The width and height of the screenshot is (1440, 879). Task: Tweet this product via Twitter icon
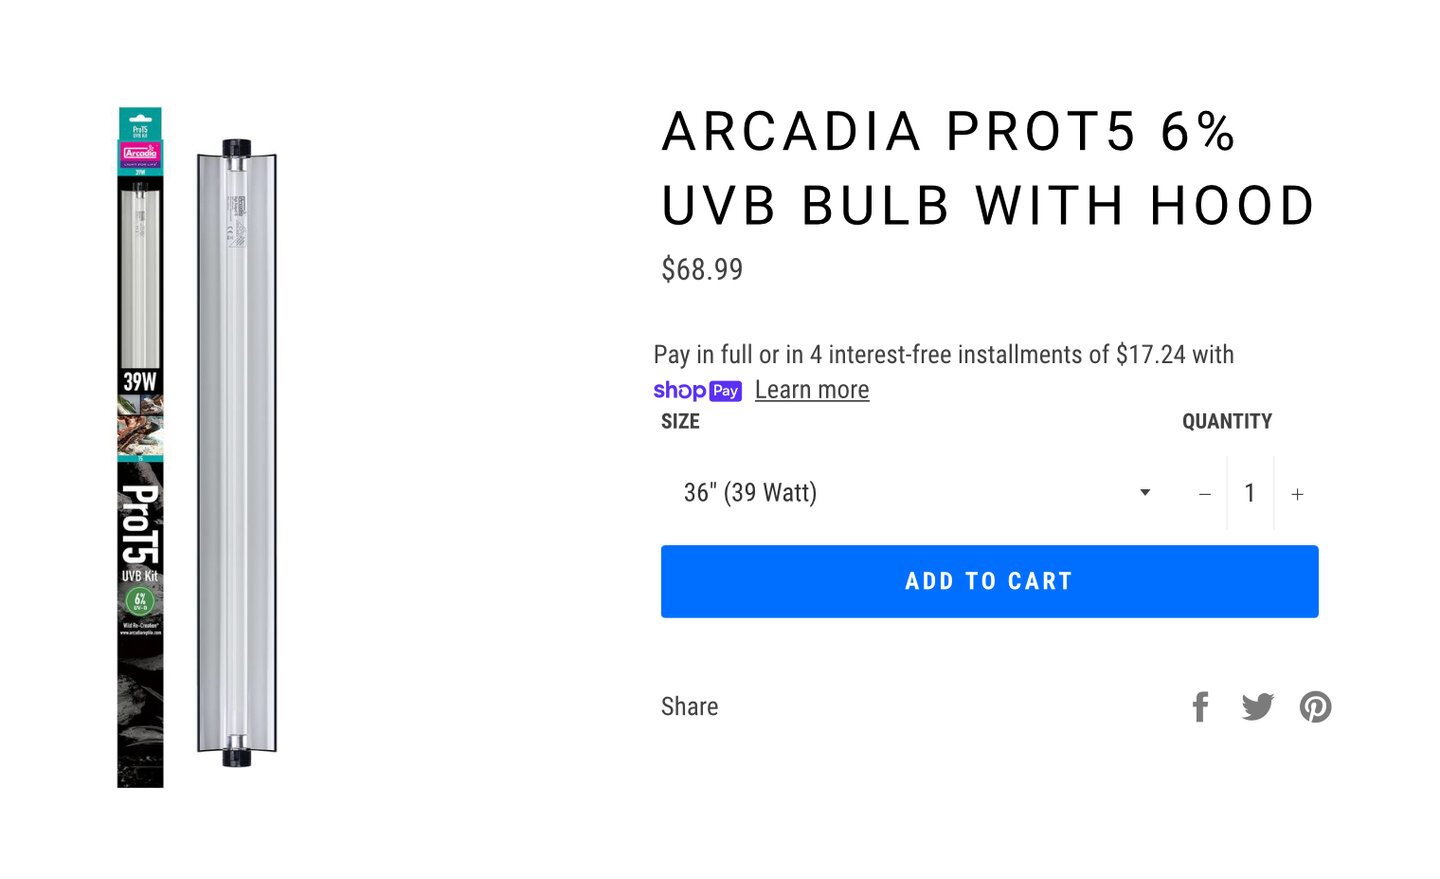tap(1257, 707)
